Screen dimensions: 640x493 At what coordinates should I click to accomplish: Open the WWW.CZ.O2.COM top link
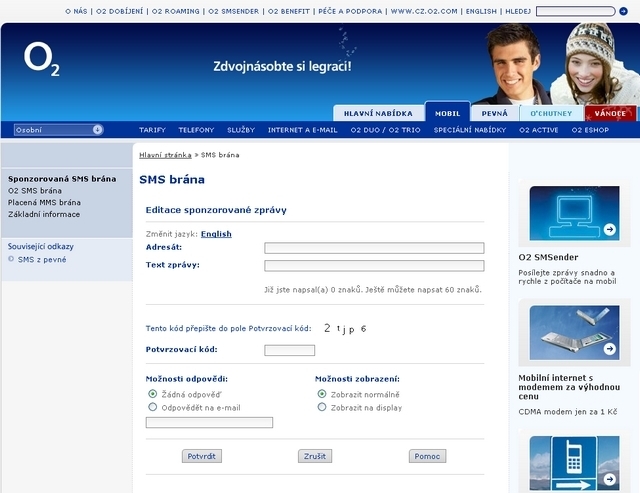424,11
